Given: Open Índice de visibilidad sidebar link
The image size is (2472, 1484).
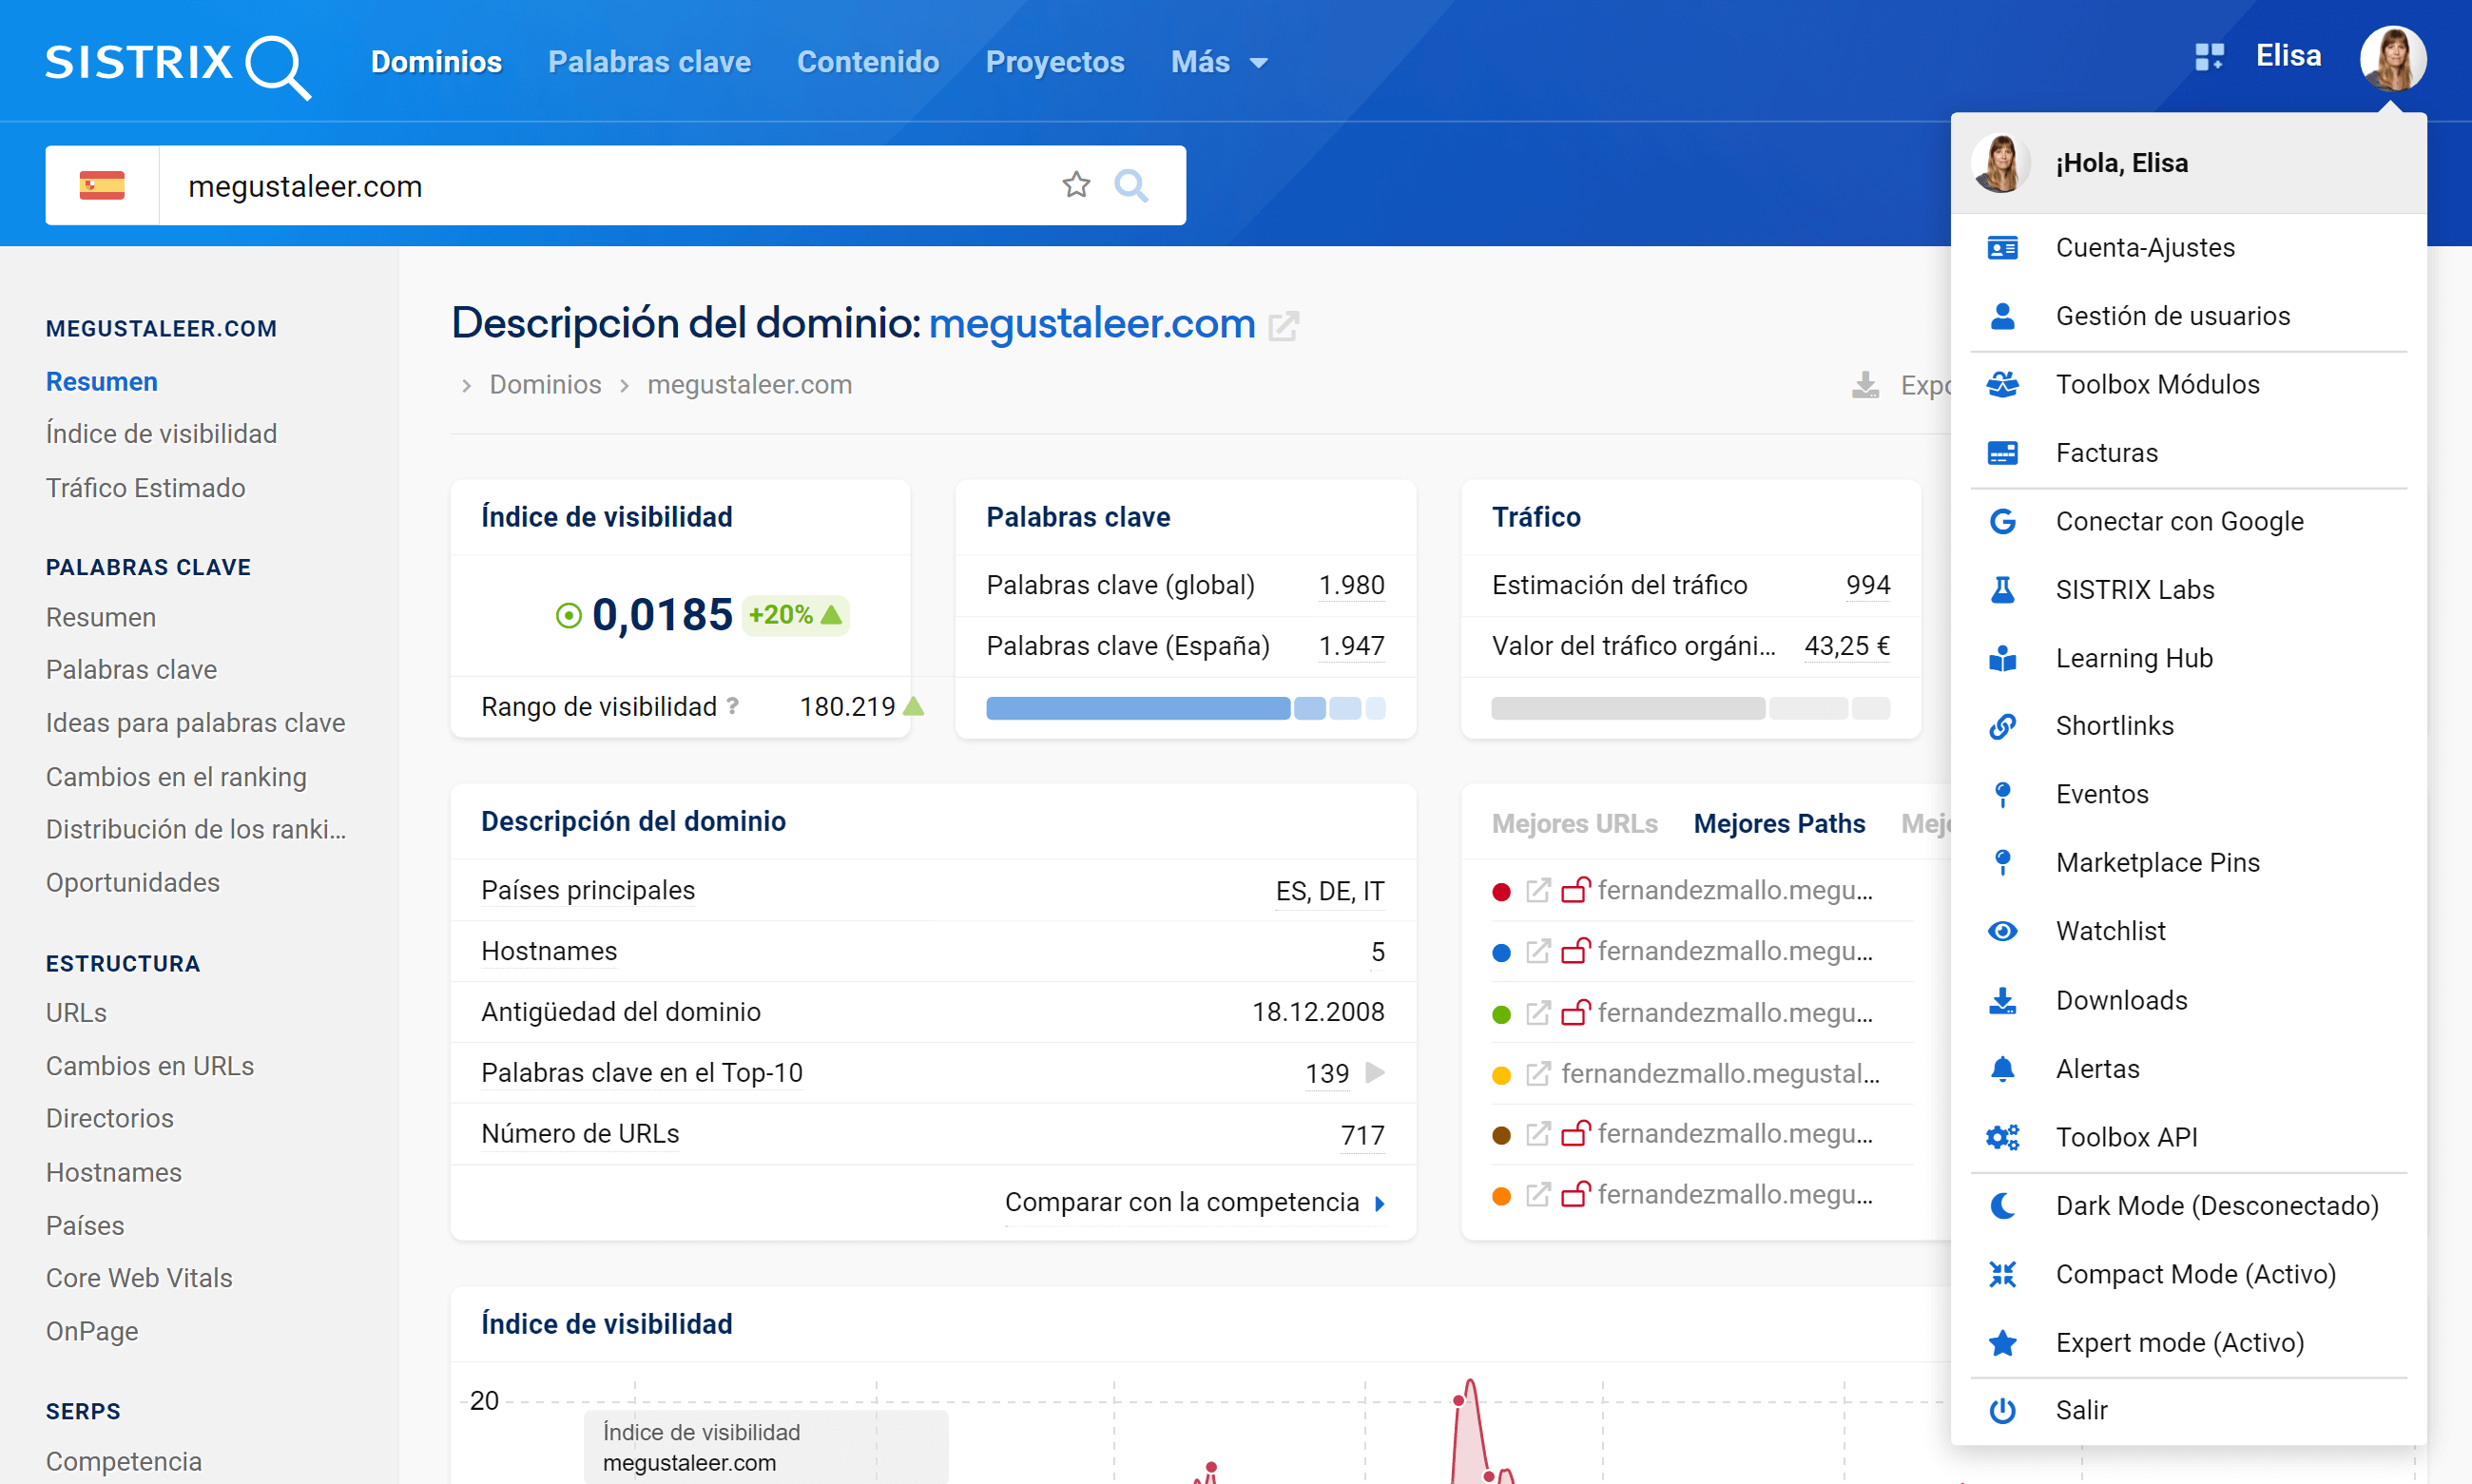Looking at the screenshot, I should tap(161, 434).
